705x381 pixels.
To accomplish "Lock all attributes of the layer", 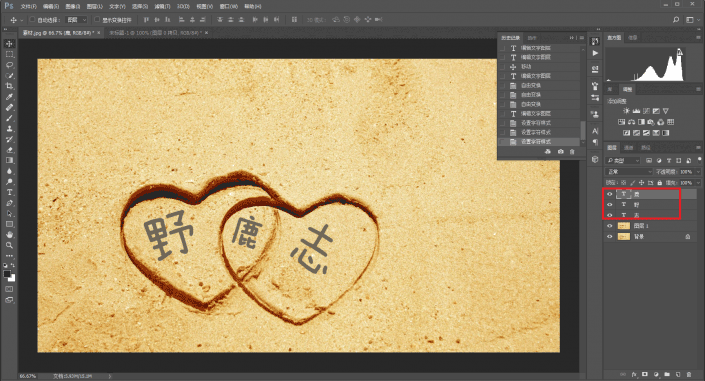I will point(660,183).
